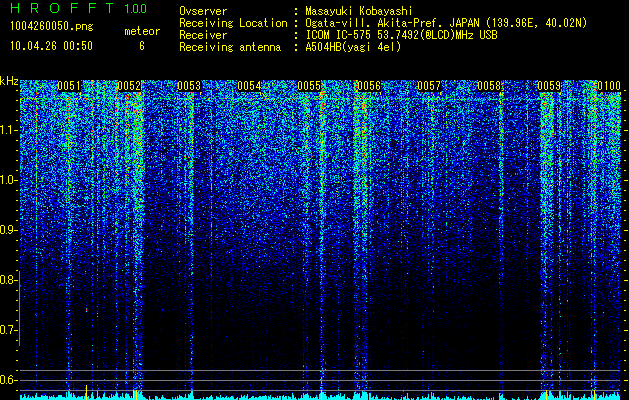Click the 1.0 kHz axis label
629x400 pixels.
pyautogui.click(x=8, y=180)
